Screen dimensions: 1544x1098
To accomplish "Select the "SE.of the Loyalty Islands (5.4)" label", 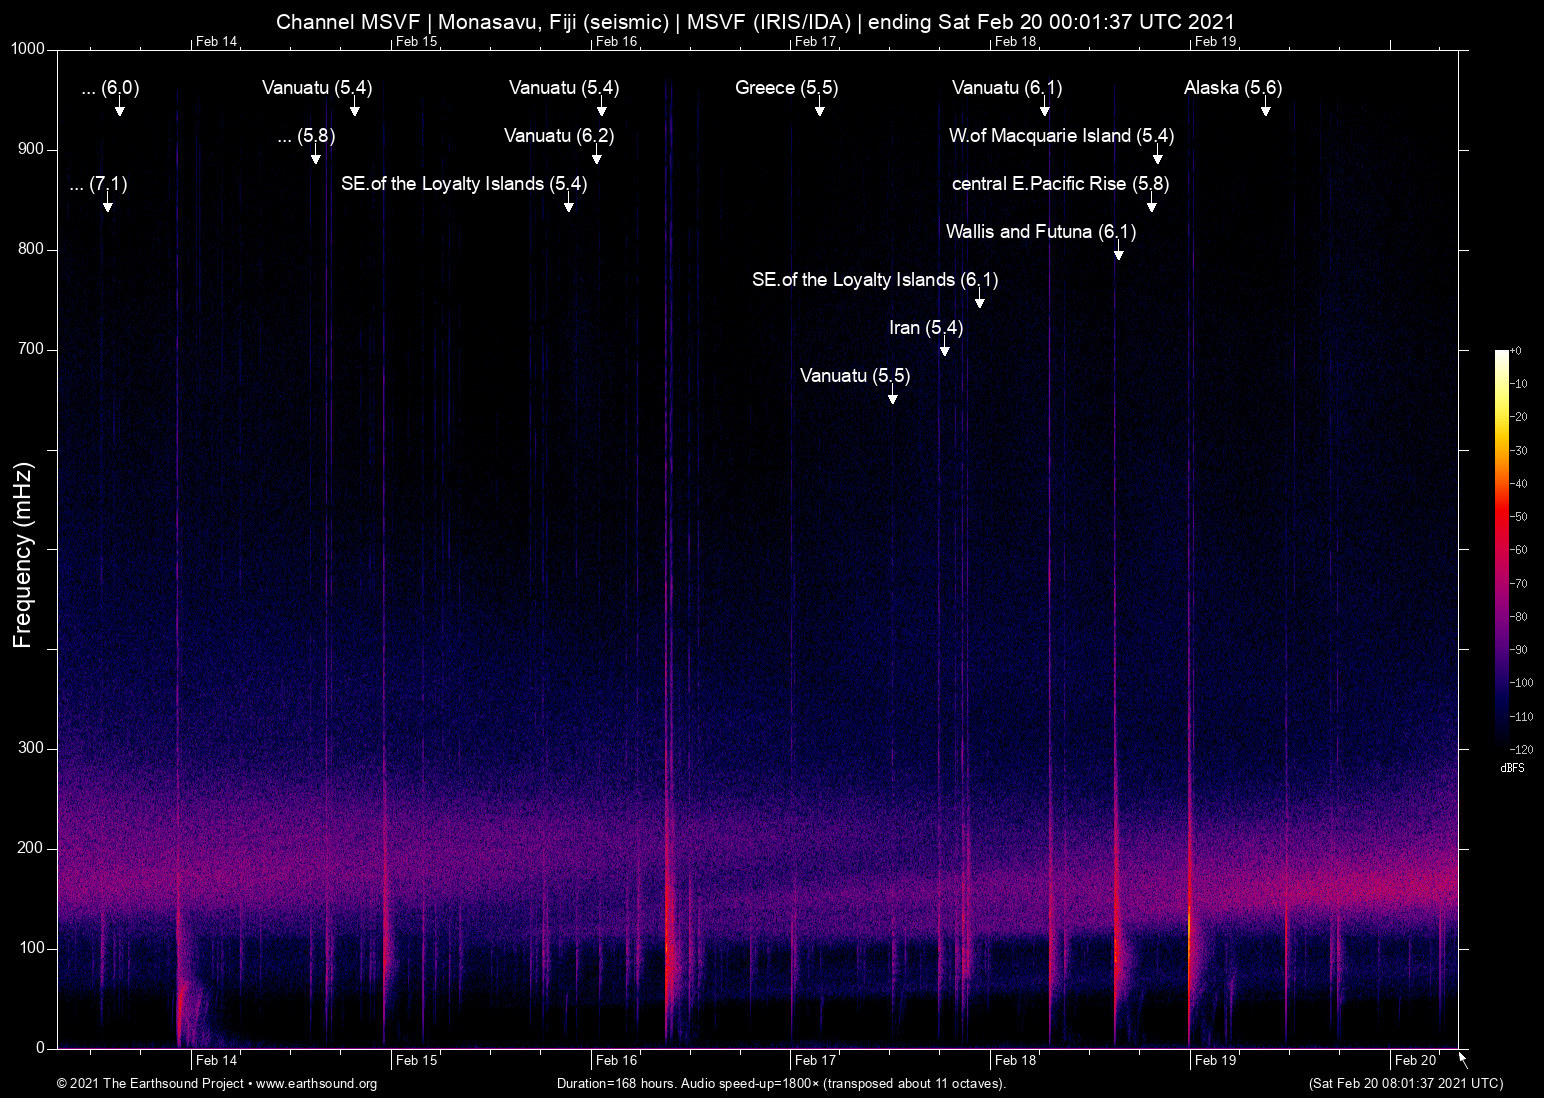I will [464, 184].
